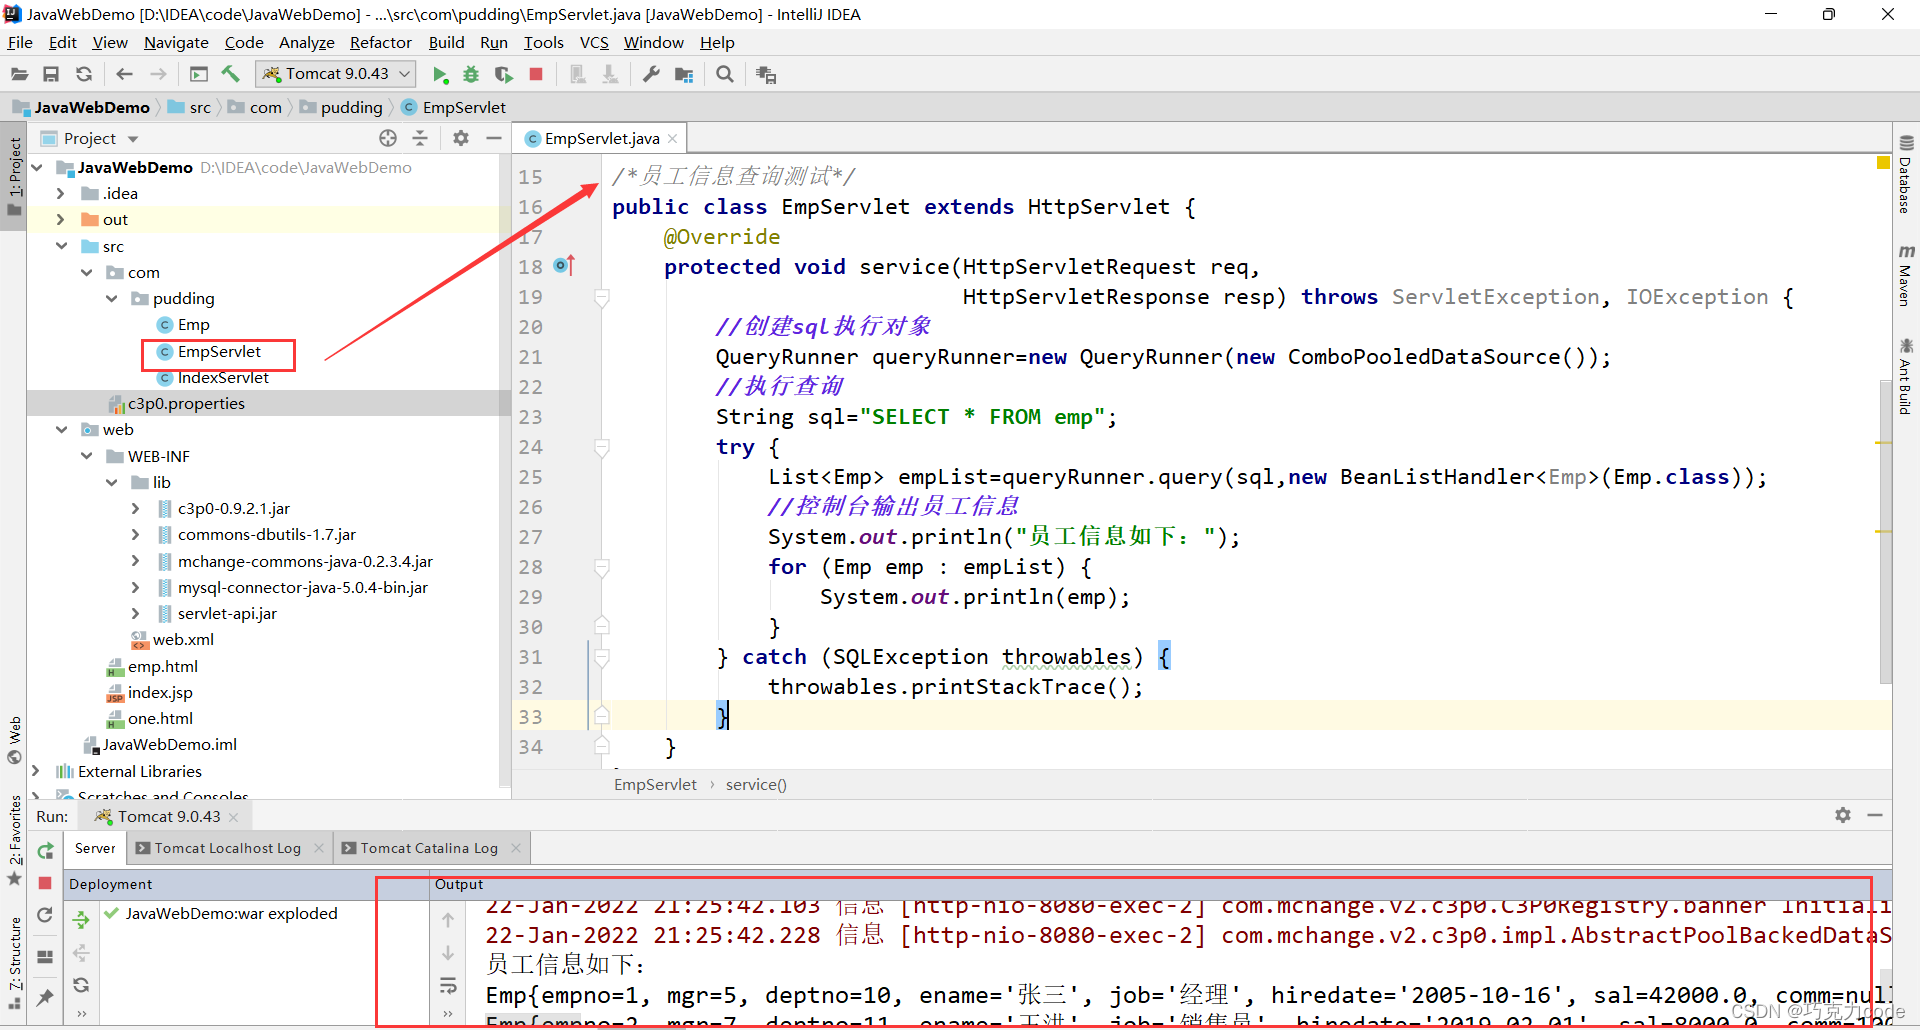Hide the Project panel with minus icon

494,138
